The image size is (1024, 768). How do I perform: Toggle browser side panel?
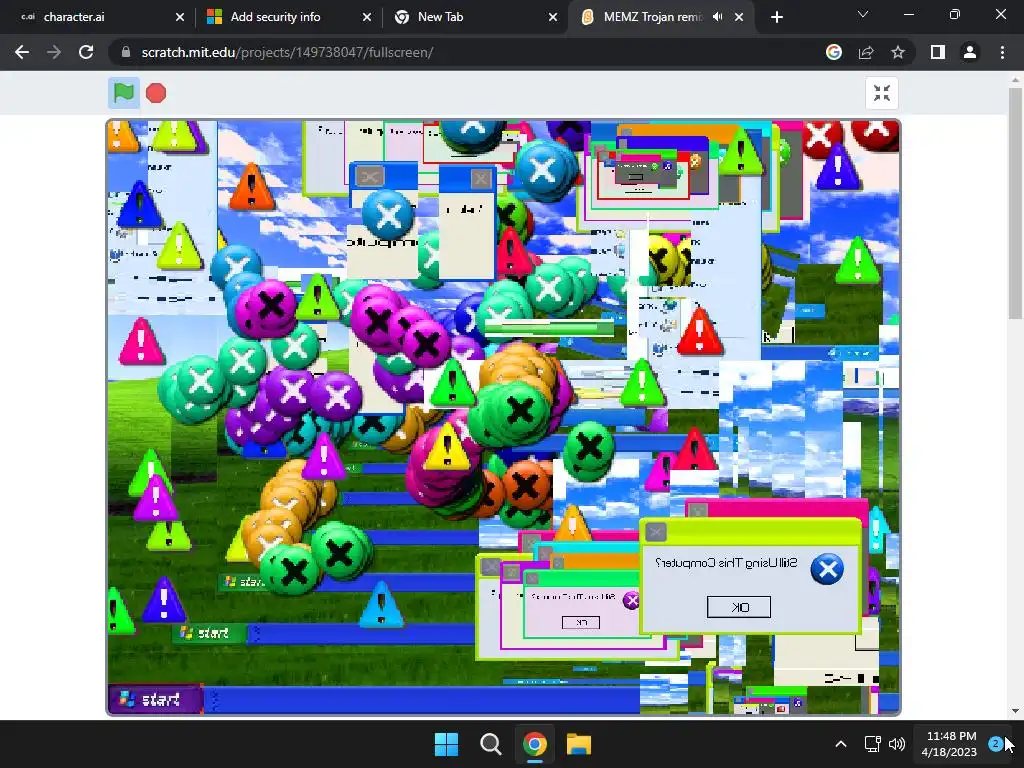tap(938, 52)
